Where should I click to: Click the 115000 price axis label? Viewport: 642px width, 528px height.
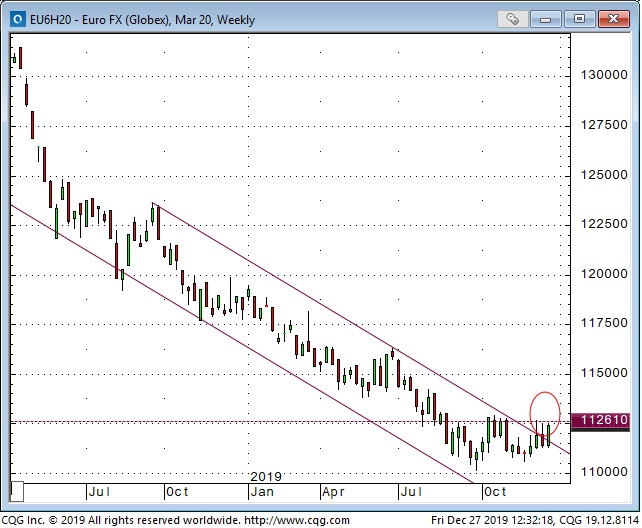point(604,373)
